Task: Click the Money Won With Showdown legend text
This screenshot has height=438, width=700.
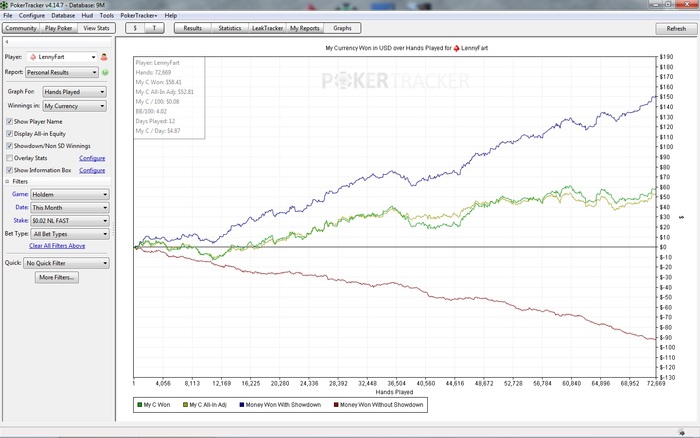Action: coord(283,405)
